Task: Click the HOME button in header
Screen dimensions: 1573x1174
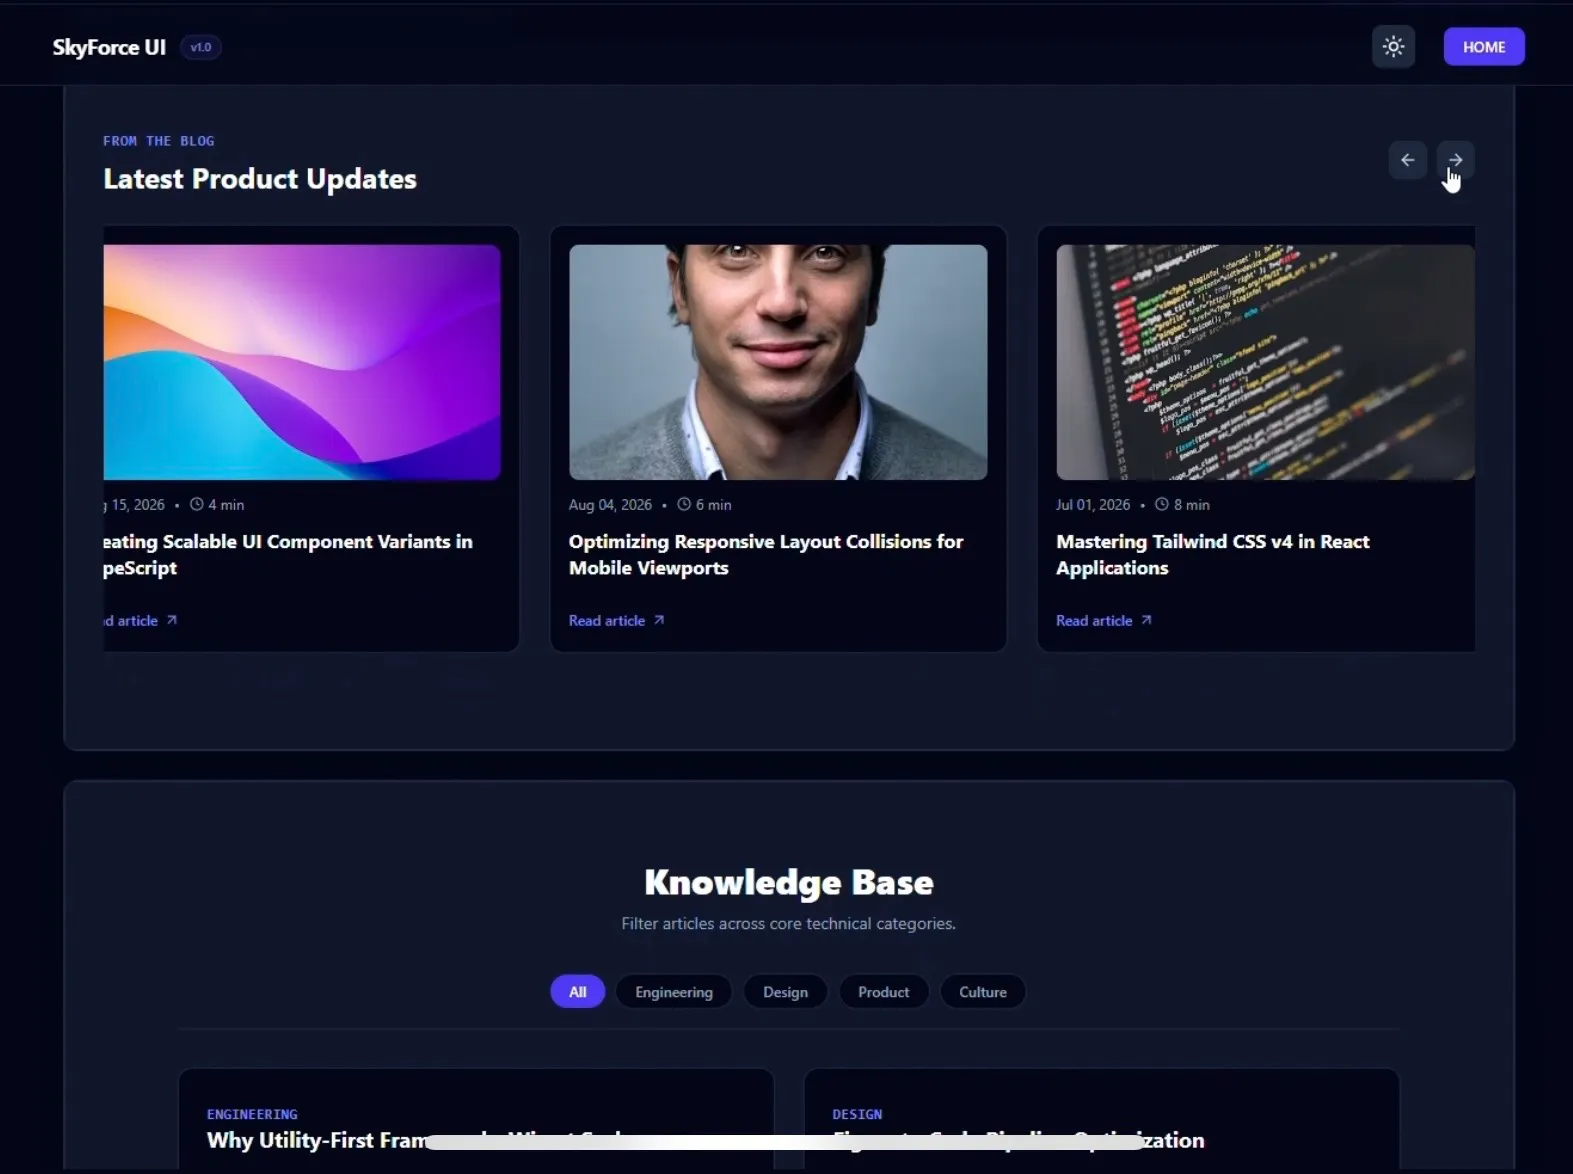Action: click(1484, 47)
